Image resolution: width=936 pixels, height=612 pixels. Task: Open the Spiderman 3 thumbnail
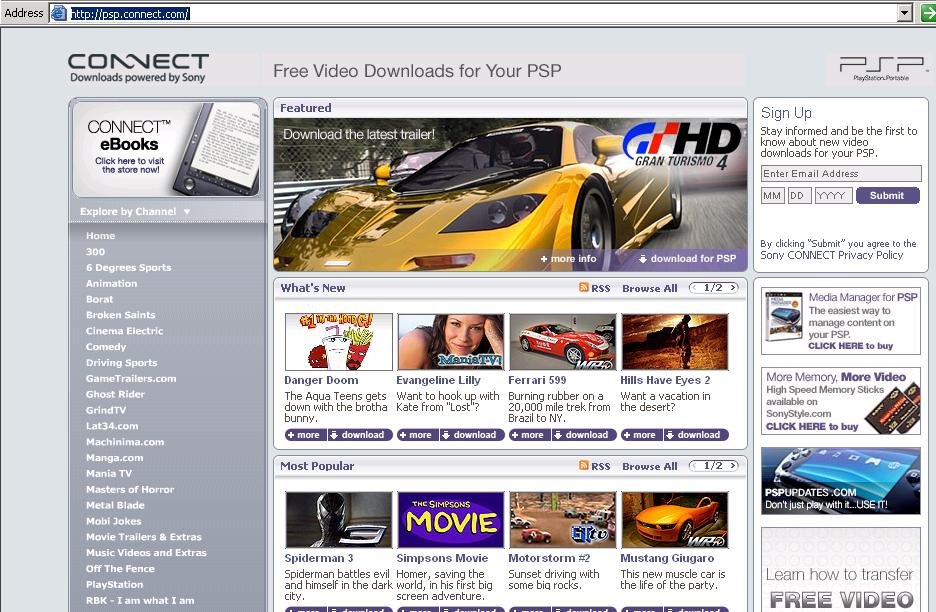coord(338,519)
